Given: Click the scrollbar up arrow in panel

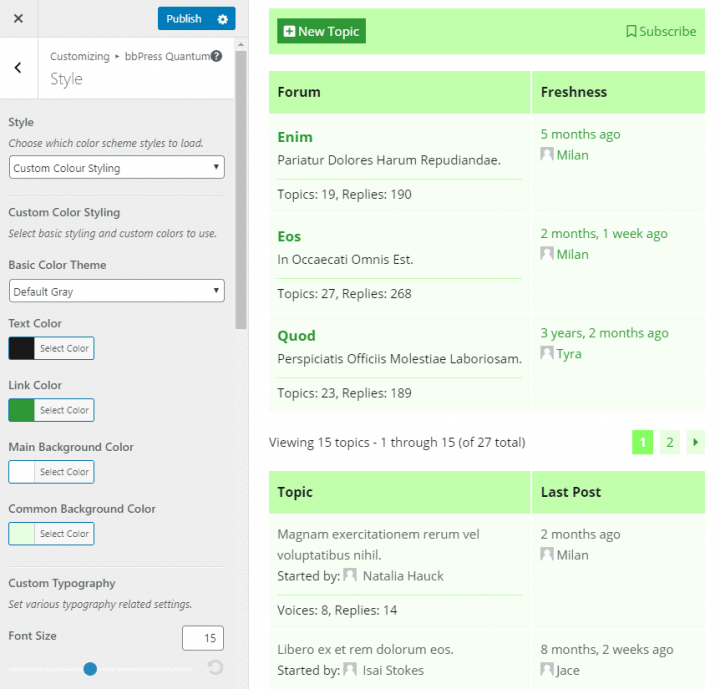Looking at the screenshot, I should tap(241, 45).
